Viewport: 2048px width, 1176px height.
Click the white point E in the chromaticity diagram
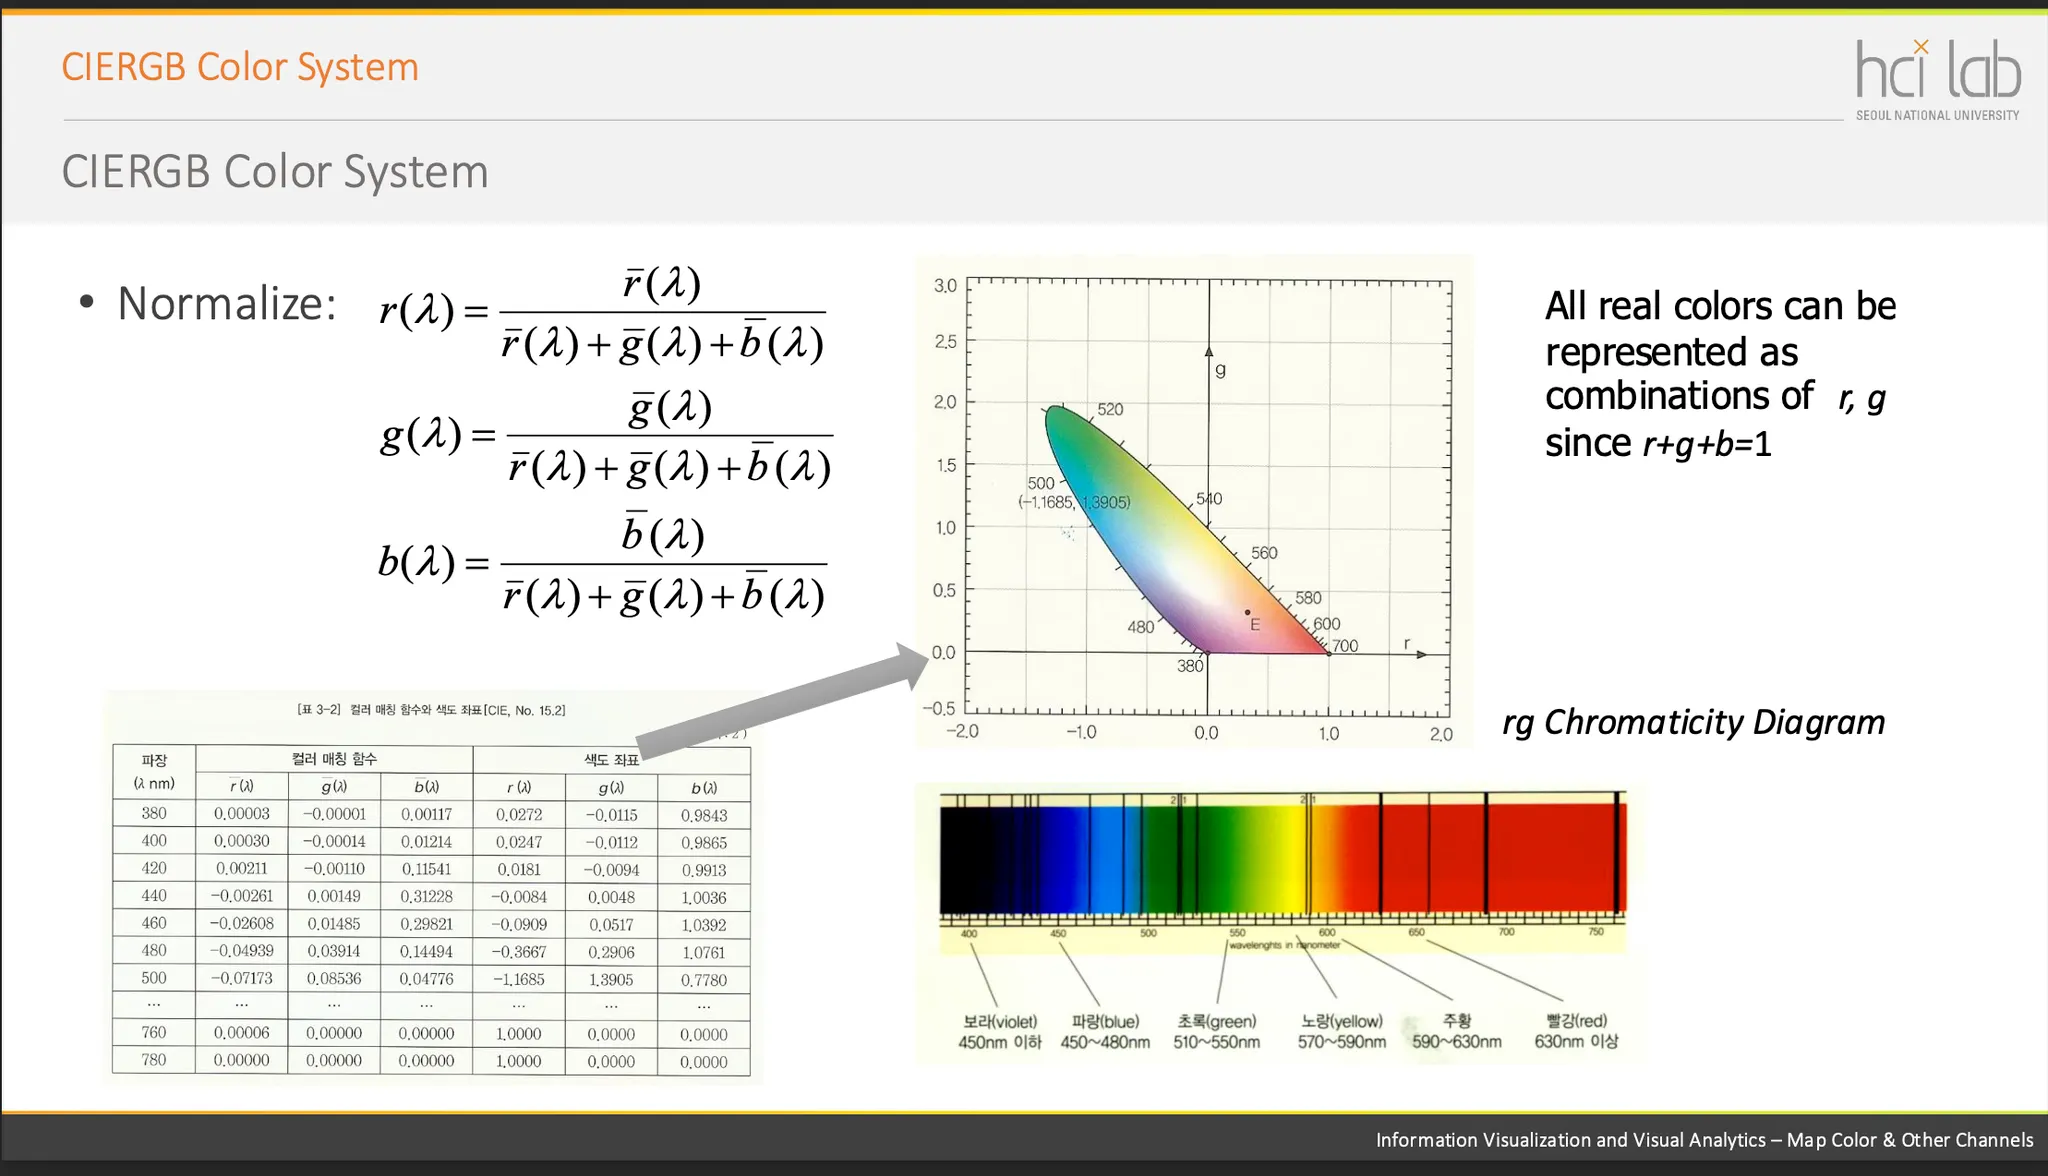[x=1247, y=612]
